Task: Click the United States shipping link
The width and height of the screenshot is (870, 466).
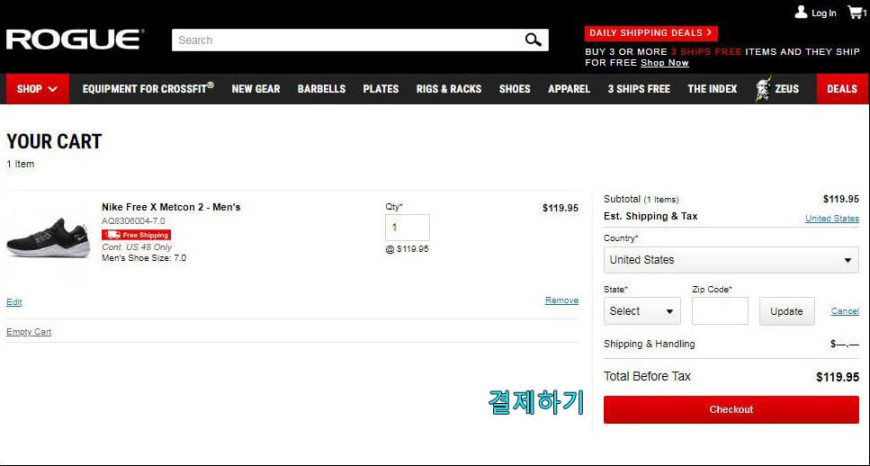Action: pos(832,218)
